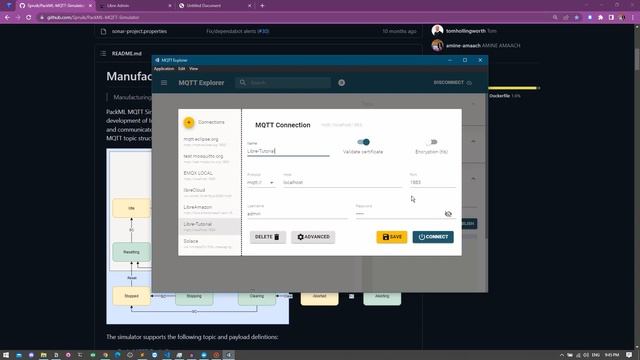Click into the Username input field
640x360 pixels.
pos(298,214)
